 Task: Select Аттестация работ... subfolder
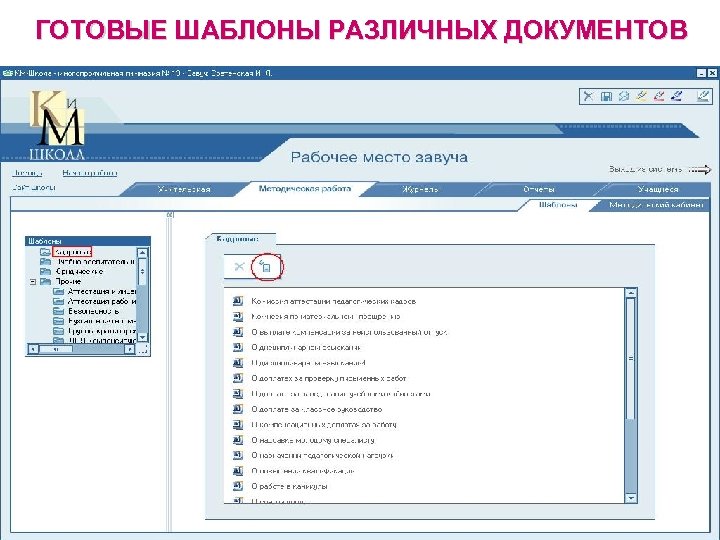[x=102, y=301]
